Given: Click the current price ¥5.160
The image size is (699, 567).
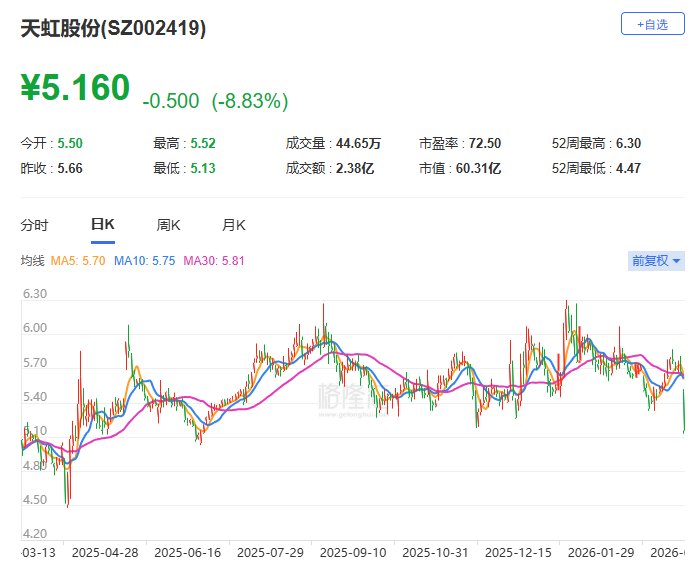Looking at the screenshot, I should tap(76, 88).
